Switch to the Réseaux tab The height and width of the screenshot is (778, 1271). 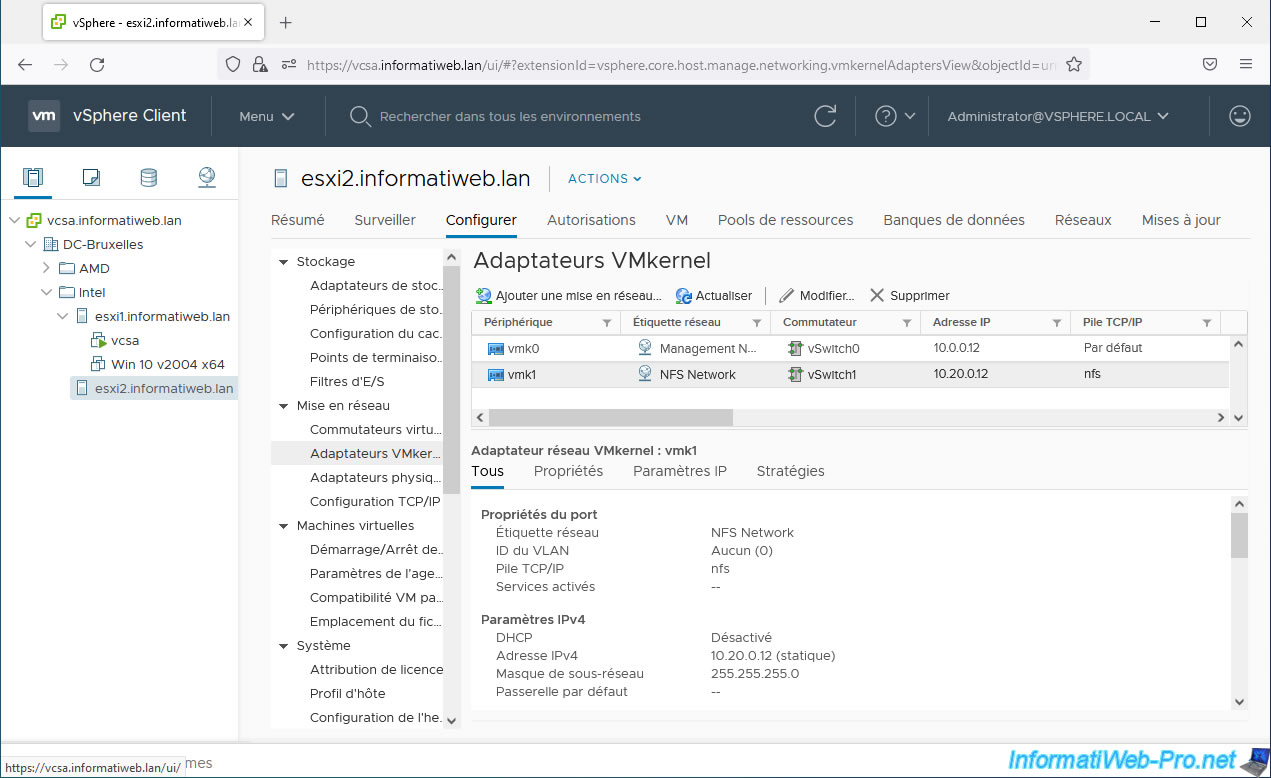coord(1083,220)
